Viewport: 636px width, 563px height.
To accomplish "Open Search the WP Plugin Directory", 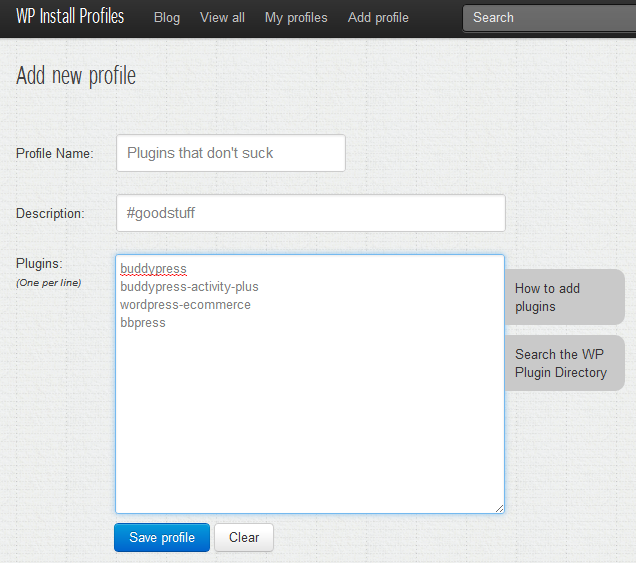I will click(564, 363).
